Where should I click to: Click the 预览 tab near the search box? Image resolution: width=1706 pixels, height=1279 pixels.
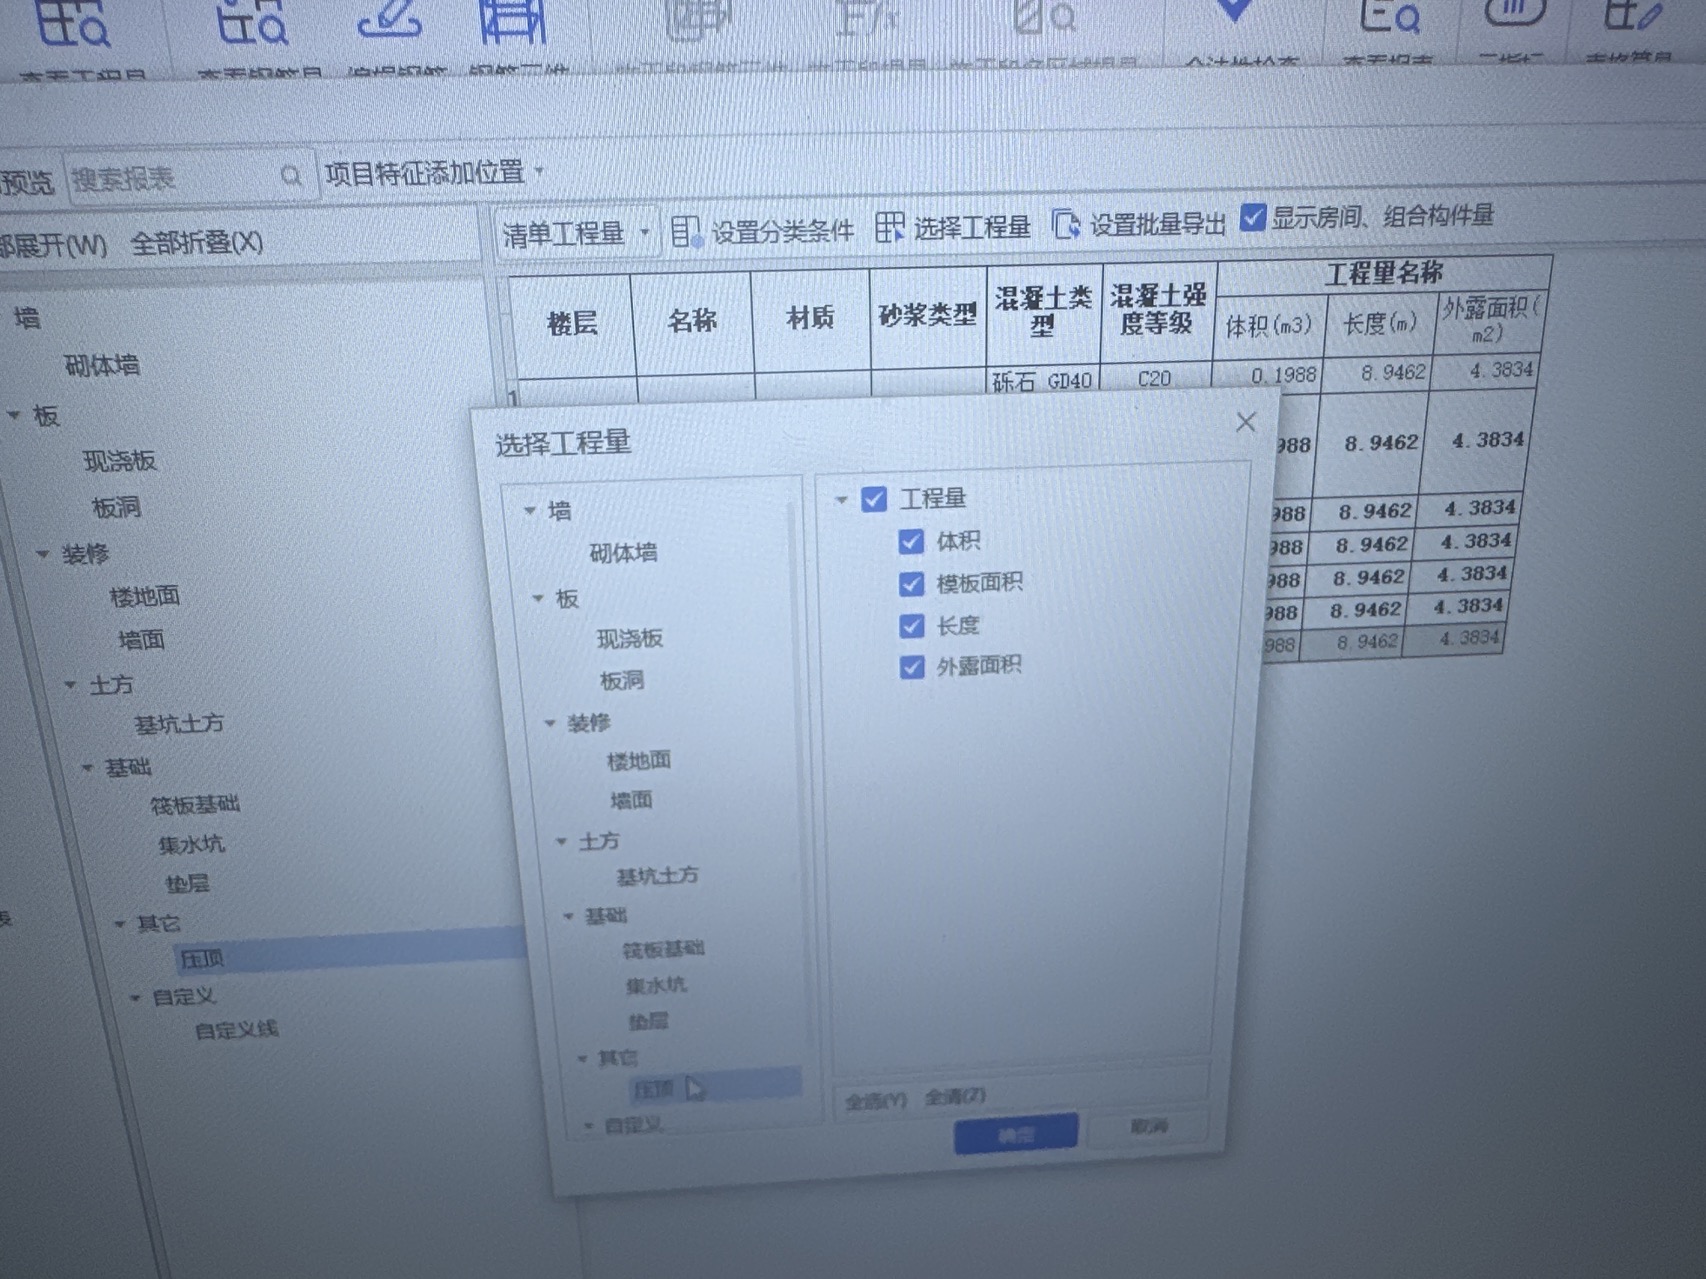point(26,183)
